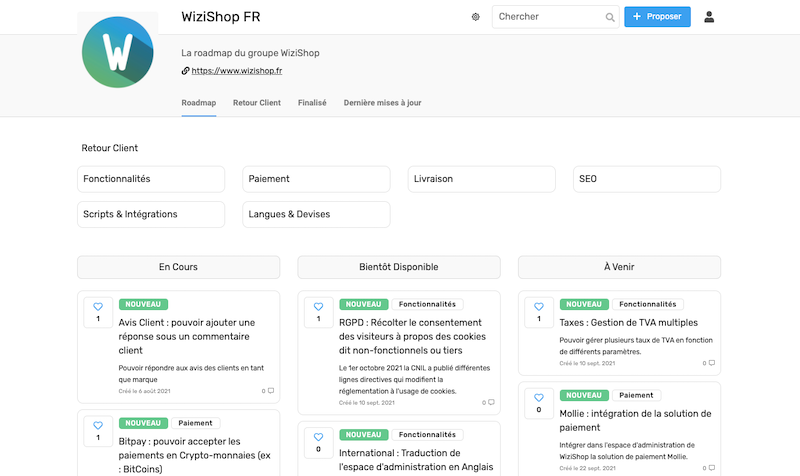800x476 pixels.
Task: Click 'Créé le 22 sept. 2021' date
Action: [587, 468]
